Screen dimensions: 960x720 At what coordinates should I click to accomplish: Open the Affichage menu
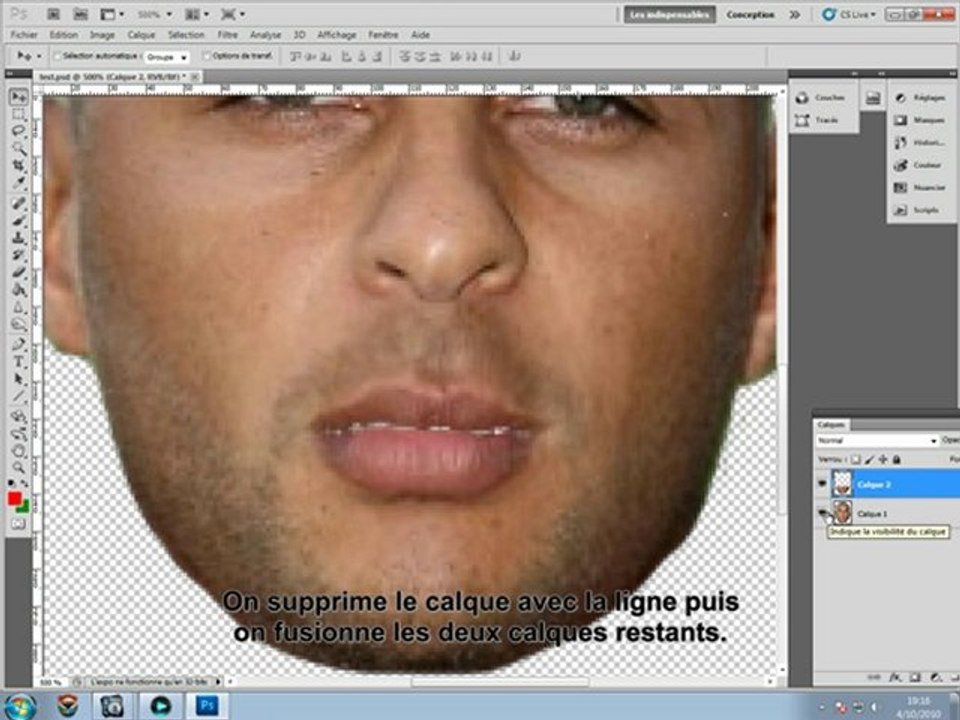337,35
